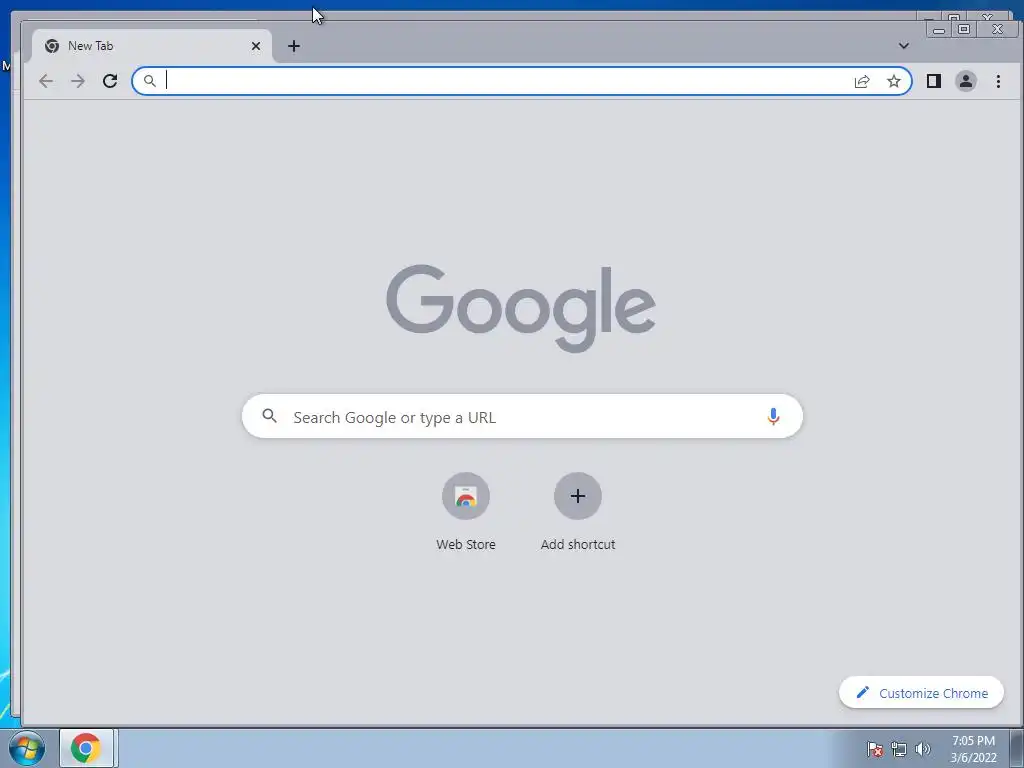Maximize the Chrome window
1024x768 pixels.
click(x=964, y=29)
